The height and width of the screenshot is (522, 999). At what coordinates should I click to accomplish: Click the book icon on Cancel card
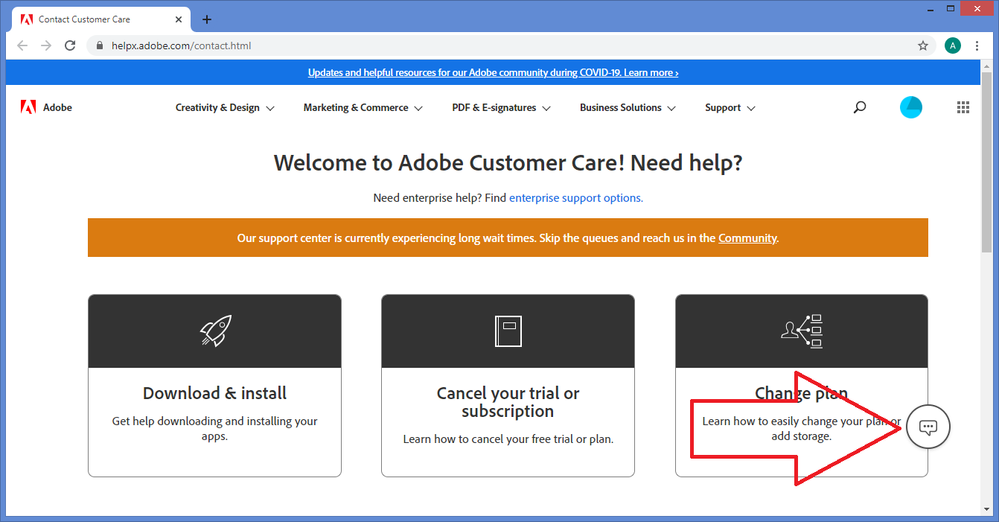508,331
